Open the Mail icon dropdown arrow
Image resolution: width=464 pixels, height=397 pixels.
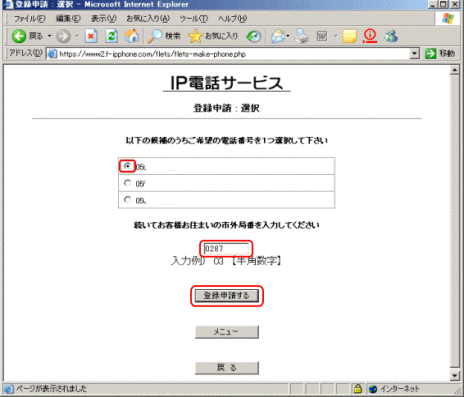(288, 36)
